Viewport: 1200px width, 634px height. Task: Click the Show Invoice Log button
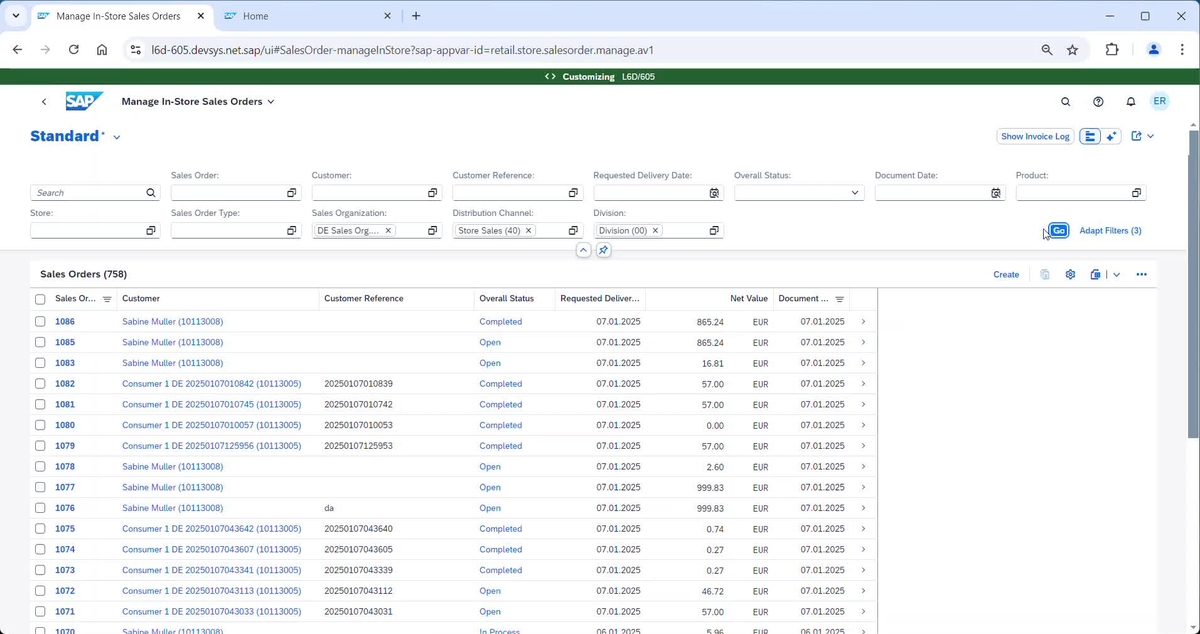pyautogui.click(x=1034, y=136)
